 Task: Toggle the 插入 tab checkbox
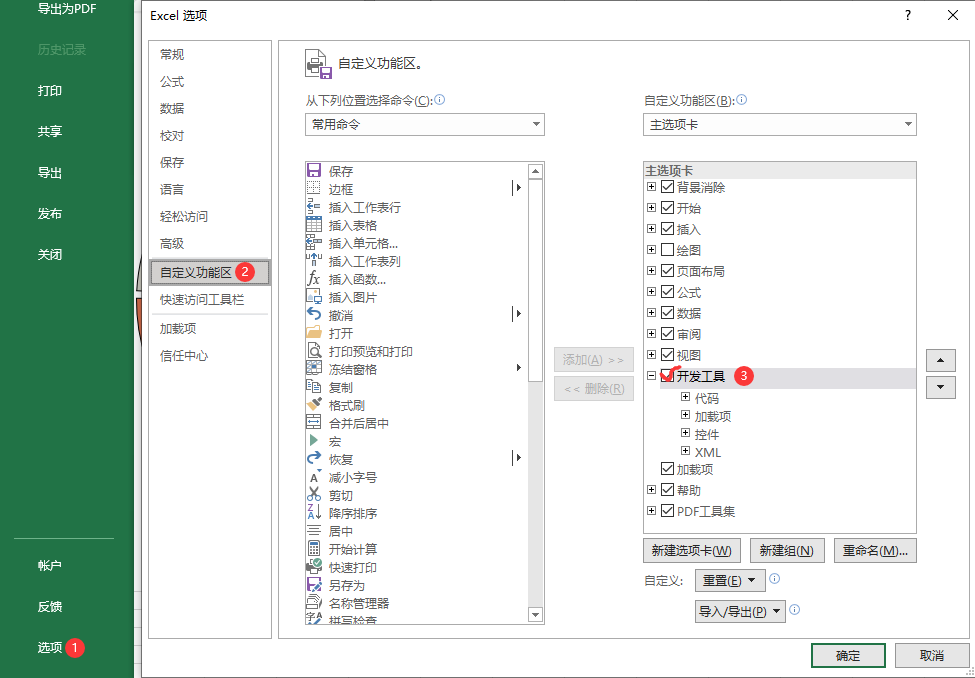[667, 229]
